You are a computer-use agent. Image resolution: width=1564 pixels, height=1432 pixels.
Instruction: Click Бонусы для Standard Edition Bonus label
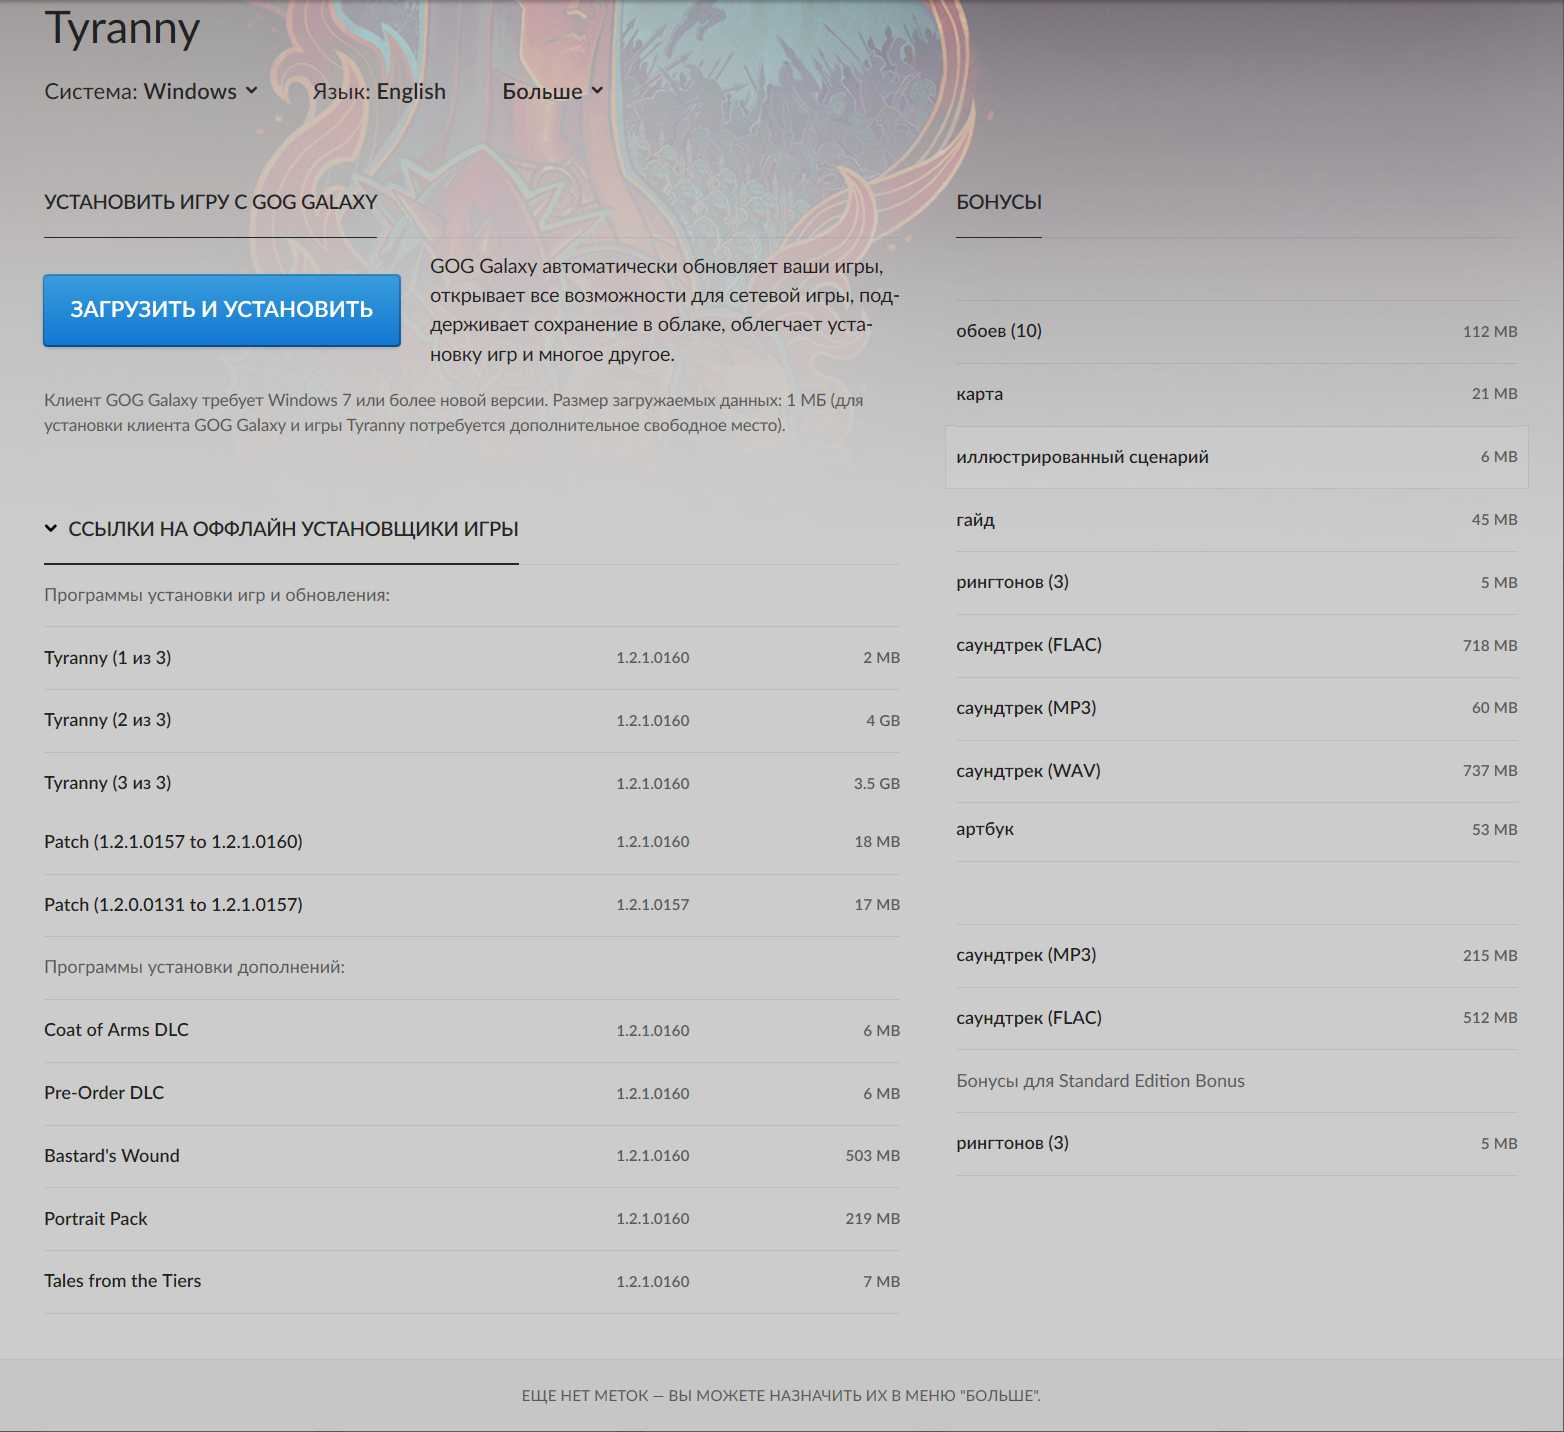pos(1100,1081)
